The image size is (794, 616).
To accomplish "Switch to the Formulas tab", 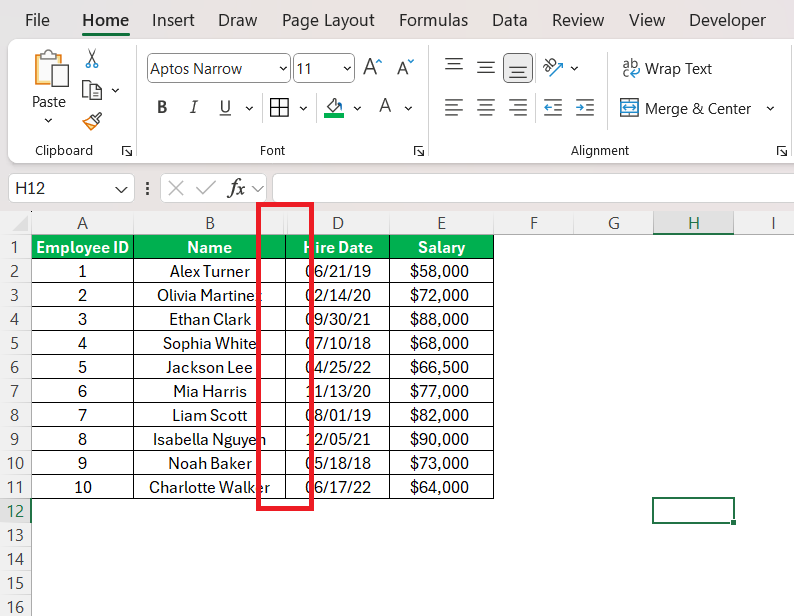I will point(433,20).
